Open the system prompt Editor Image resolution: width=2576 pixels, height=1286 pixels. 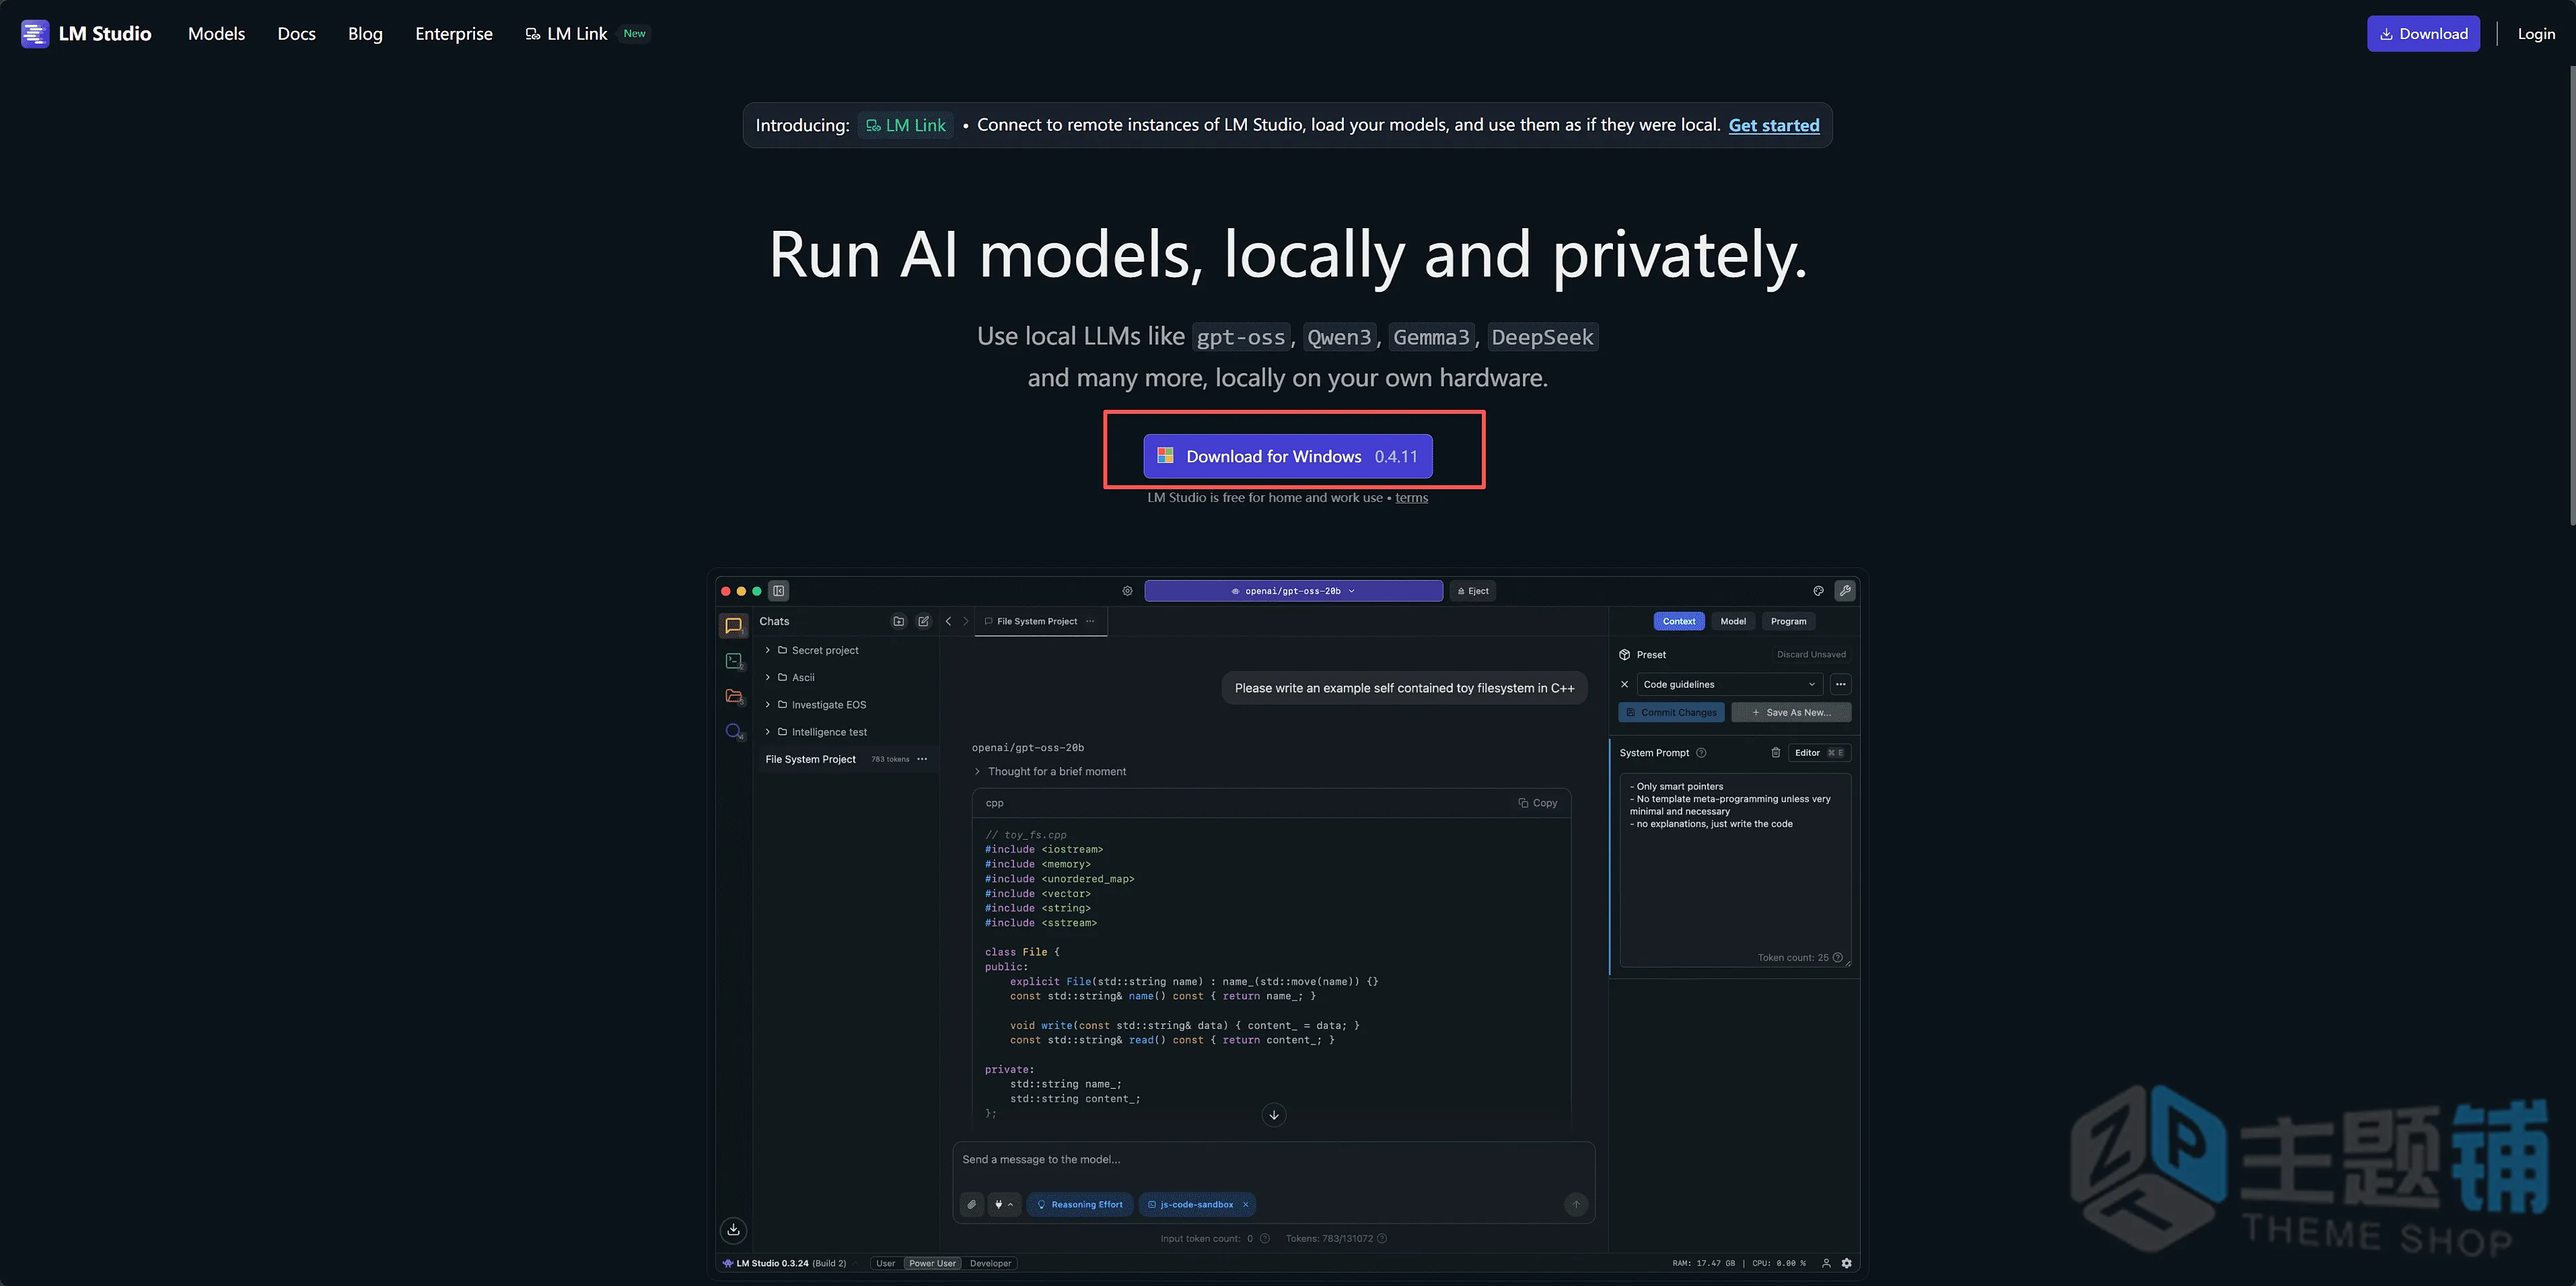pyautogui.click(x=1818, y=753)
